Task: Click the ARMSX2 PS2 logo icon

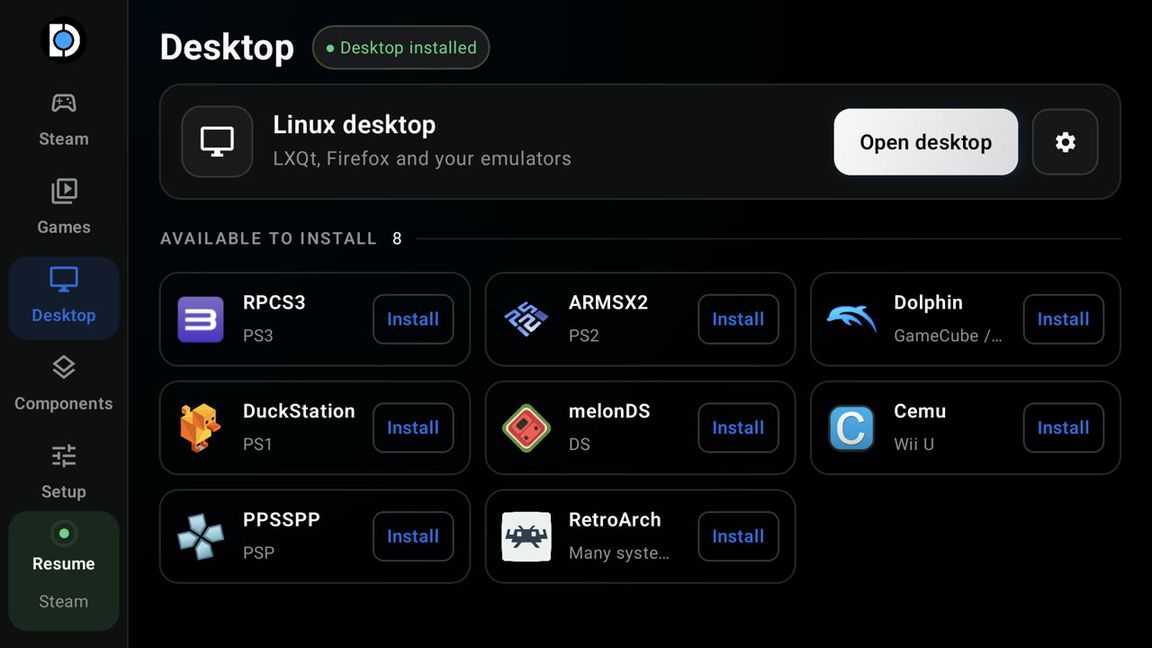Action: click(526, 320)
